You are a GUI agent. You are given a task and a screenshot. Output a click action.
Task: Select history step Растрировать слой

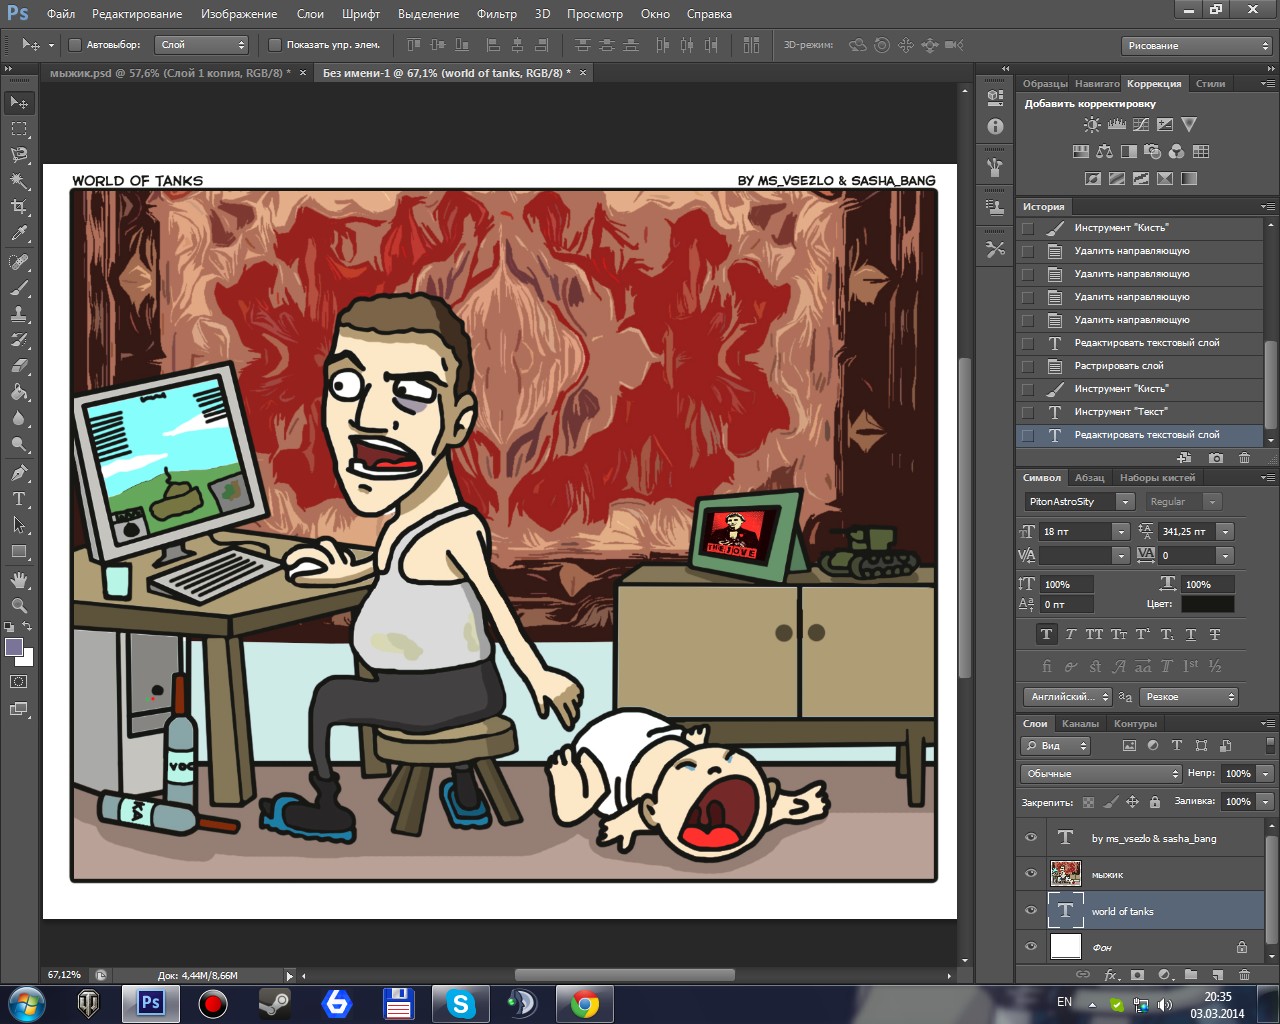[x=1119, y=366]
